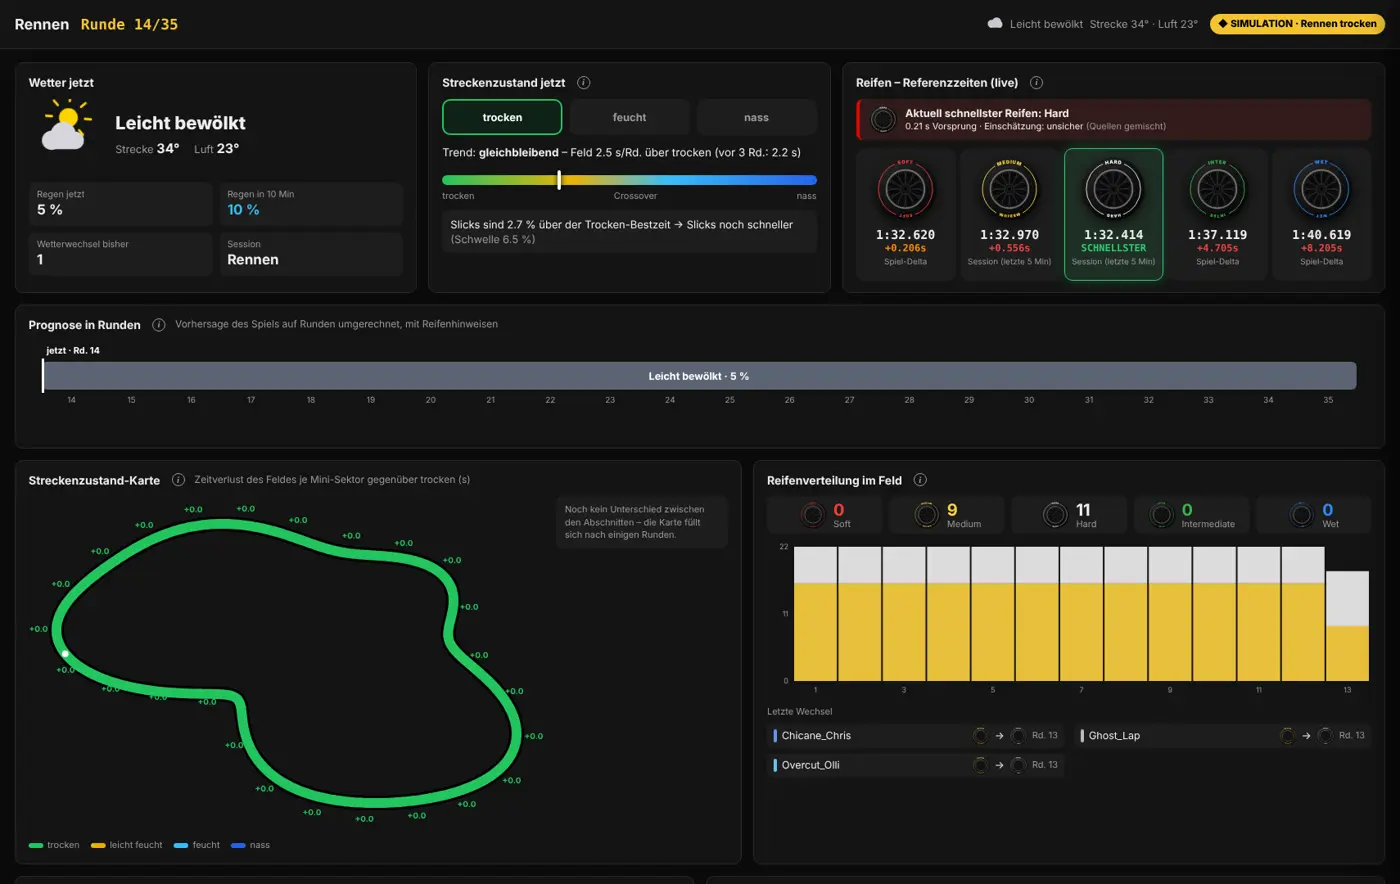Select the Medium tyre card 1:32.970
Viewport: 1400px width, 884px height.
[1009, 214]
